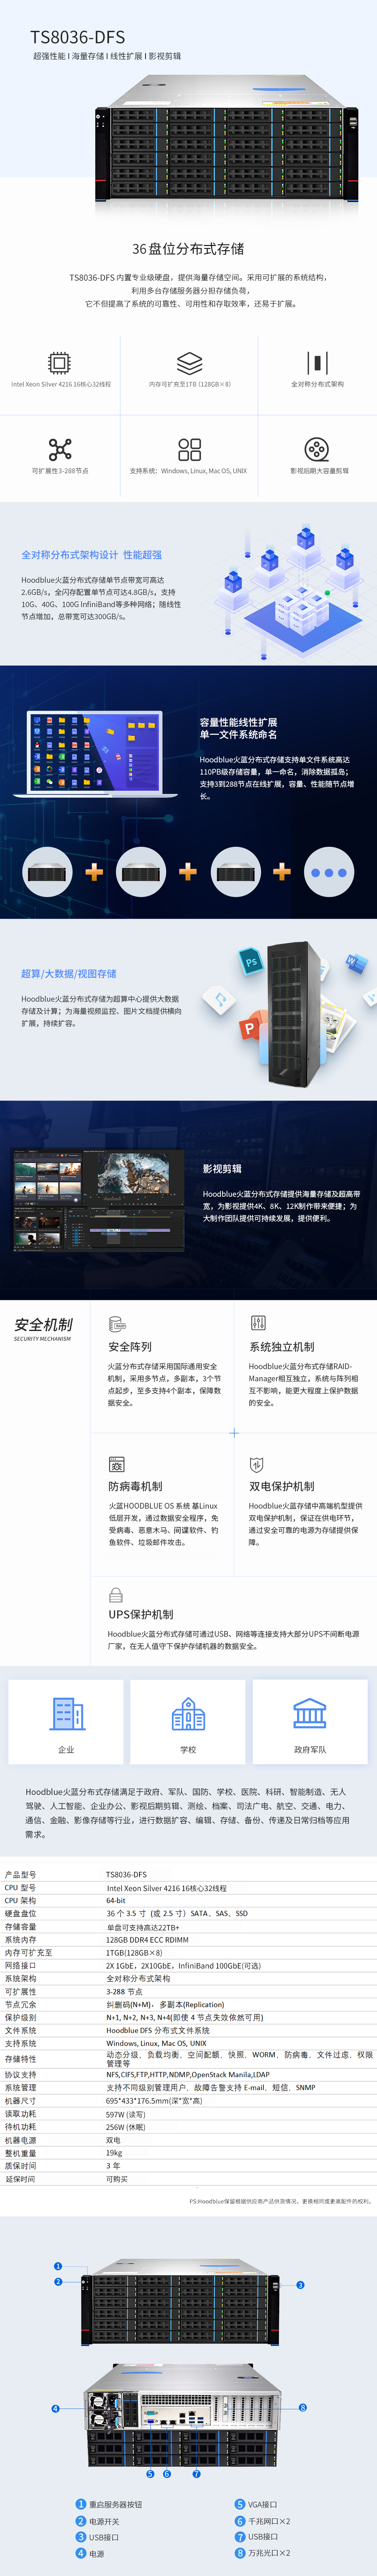The height and width of the screenshot is (2576, 377).
Task: Click the blue three-dot circle after the server row
Action: tap(329, 872)
